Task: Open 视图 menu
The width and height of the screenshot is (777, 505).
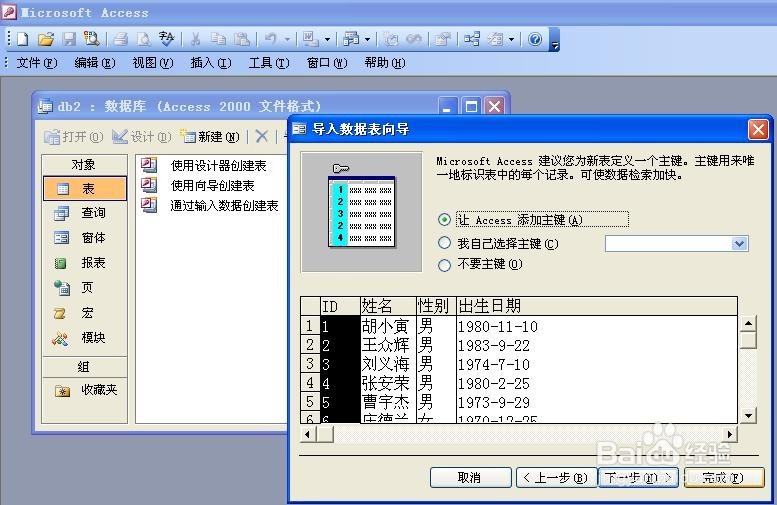Action: [153, 63]
